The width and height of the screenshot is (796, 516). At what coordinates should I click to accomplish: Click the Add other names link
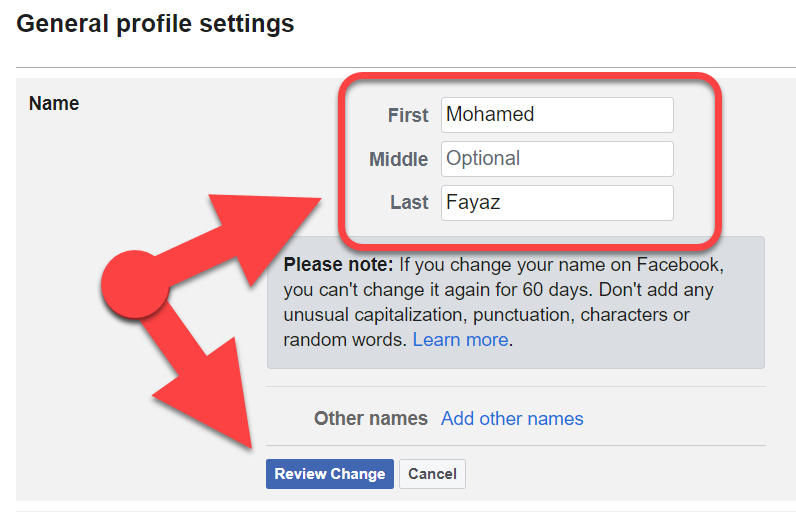pos(512,418)
